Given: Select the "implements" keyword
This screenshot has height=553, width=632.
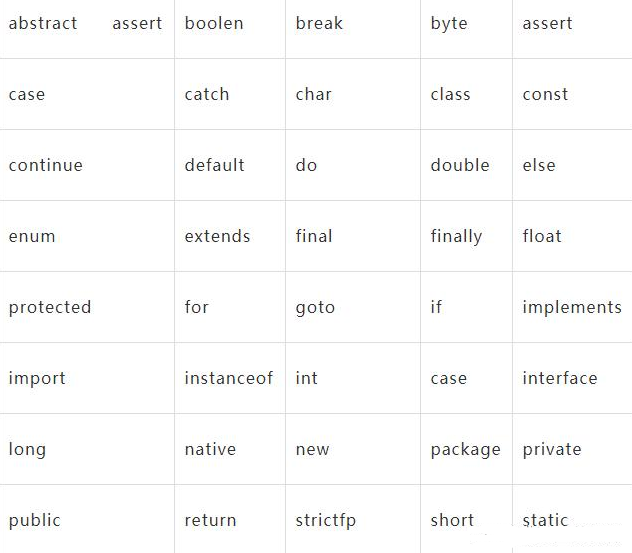Looking at the screenshot, I should 572,307.
